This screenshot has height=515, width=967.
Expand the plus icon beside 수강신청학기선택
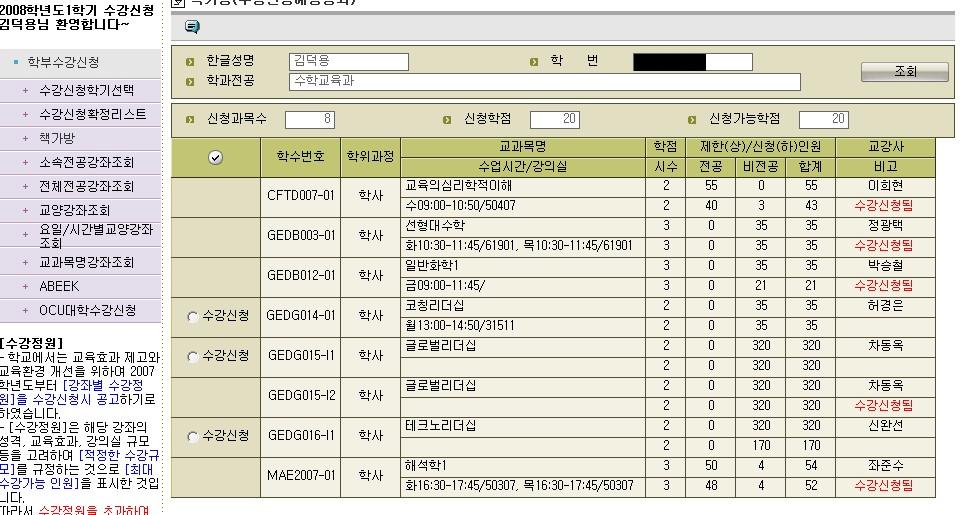[25, 90]
